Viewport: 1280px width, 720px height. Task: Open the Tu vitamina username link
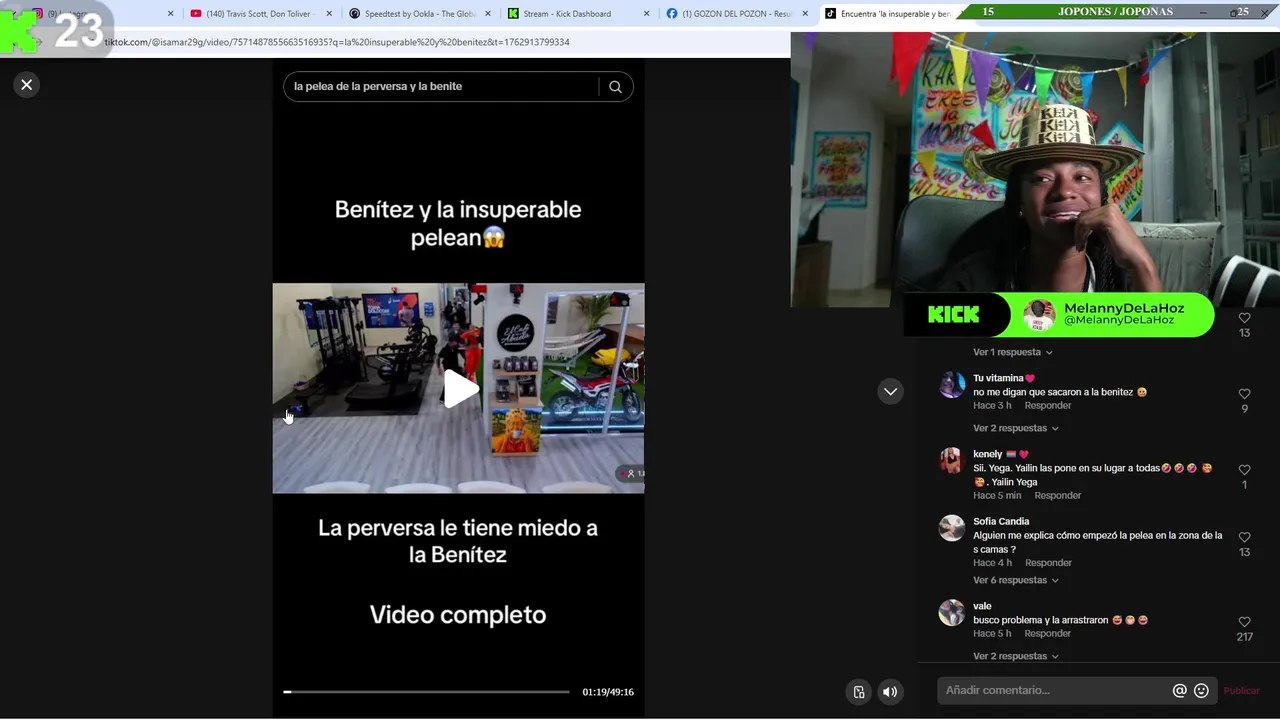pos(1004,378)
